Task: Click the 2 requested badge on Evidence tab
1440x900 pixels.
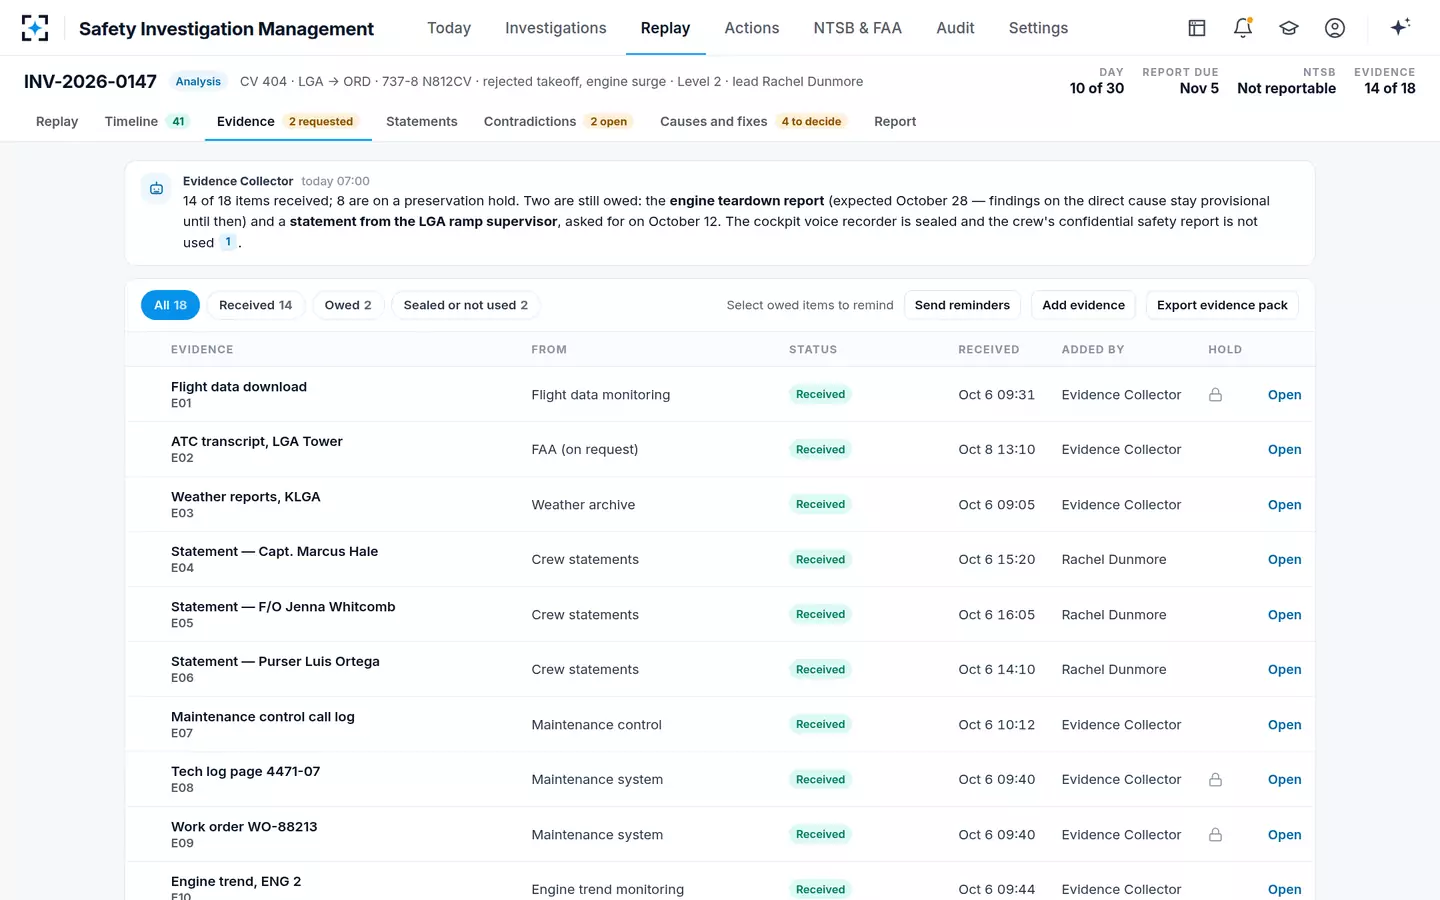Action: coord(321,122)
